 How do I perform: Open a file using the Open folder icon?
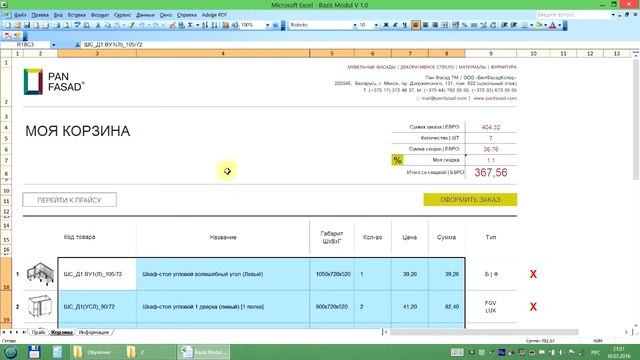[17, 25]
